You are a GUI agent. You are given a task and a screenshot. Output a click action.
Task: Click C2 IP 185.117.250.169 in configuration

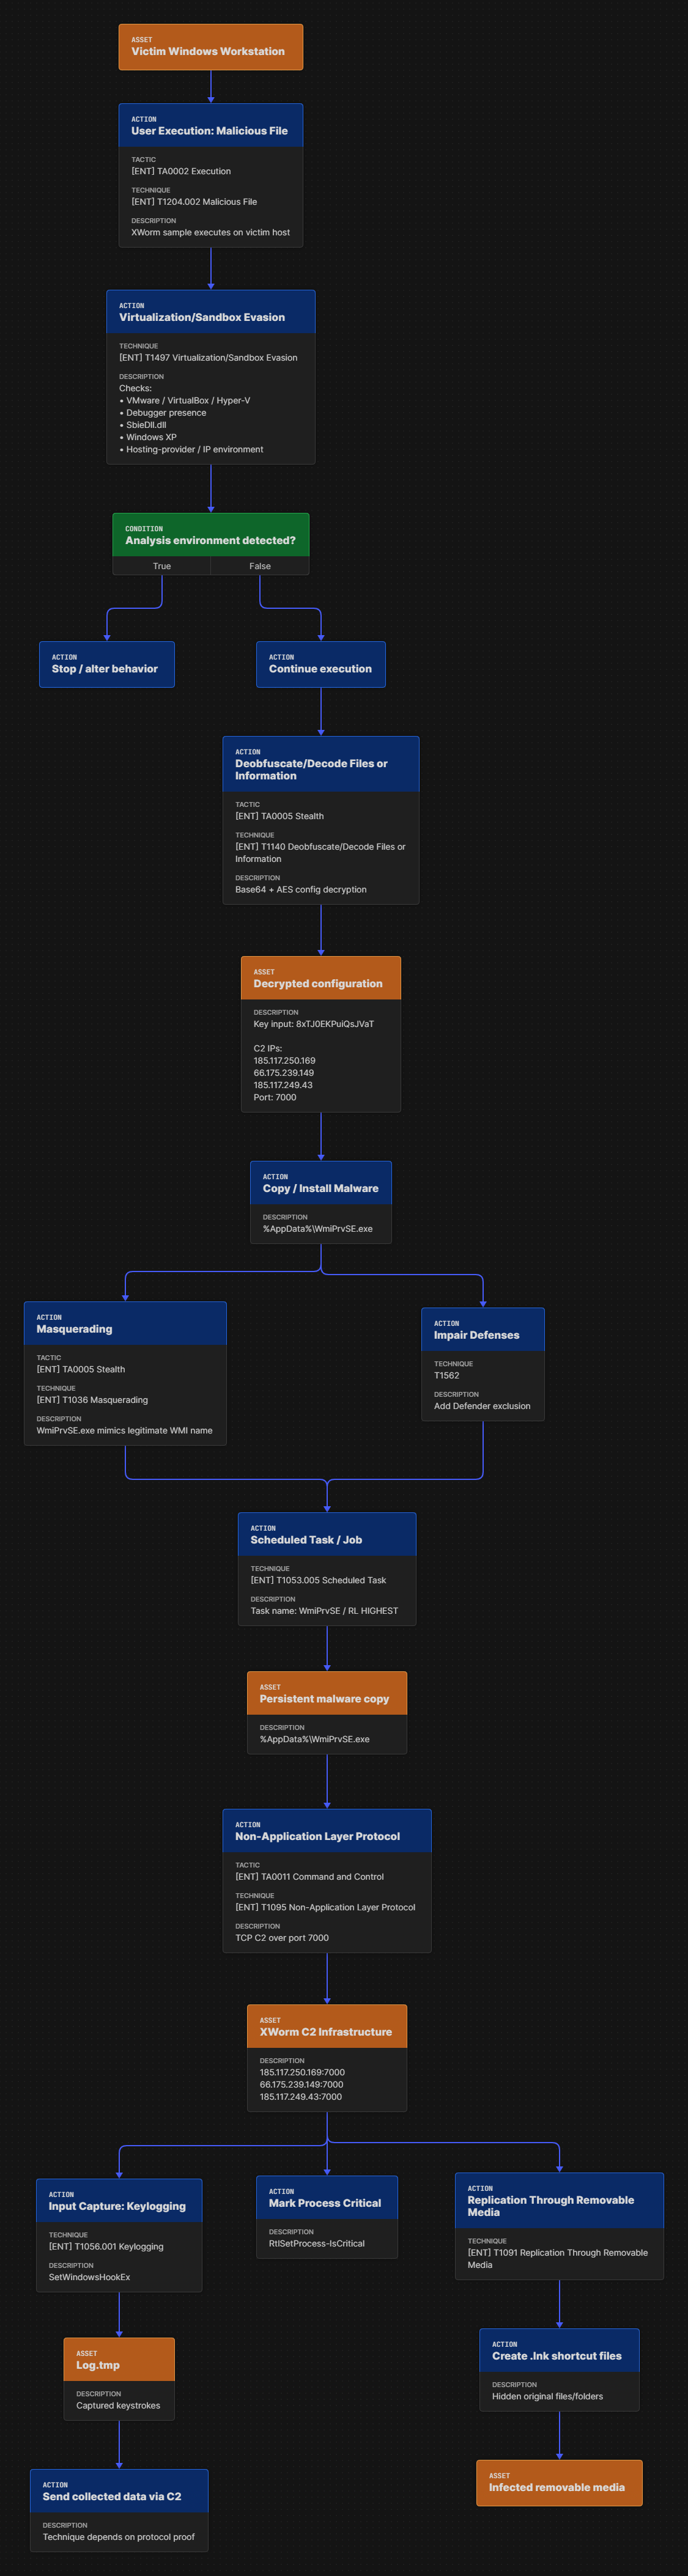click(x=284, y=1061)
